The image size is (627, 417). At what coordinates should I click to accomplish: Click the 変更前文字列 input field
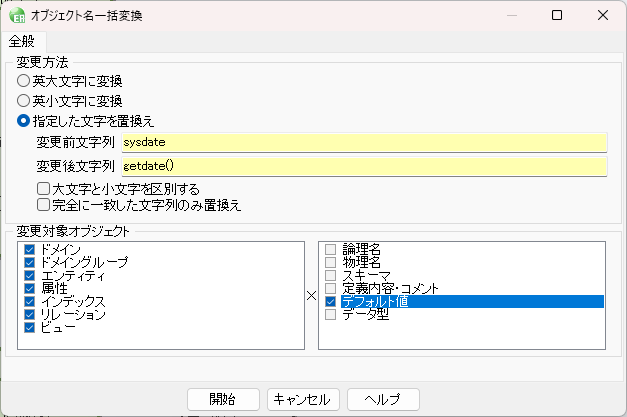point(364,142)
